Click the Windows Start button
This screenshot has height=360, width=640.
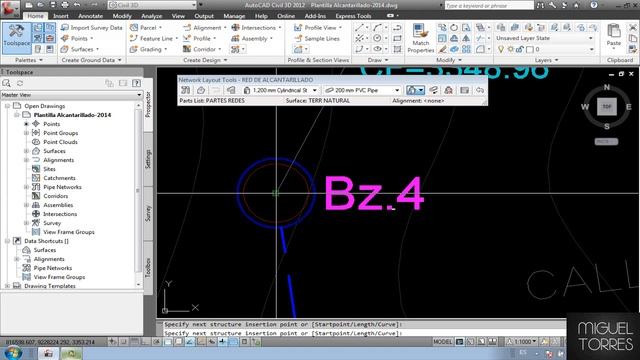pyautogui.click(x=13, y=353)
